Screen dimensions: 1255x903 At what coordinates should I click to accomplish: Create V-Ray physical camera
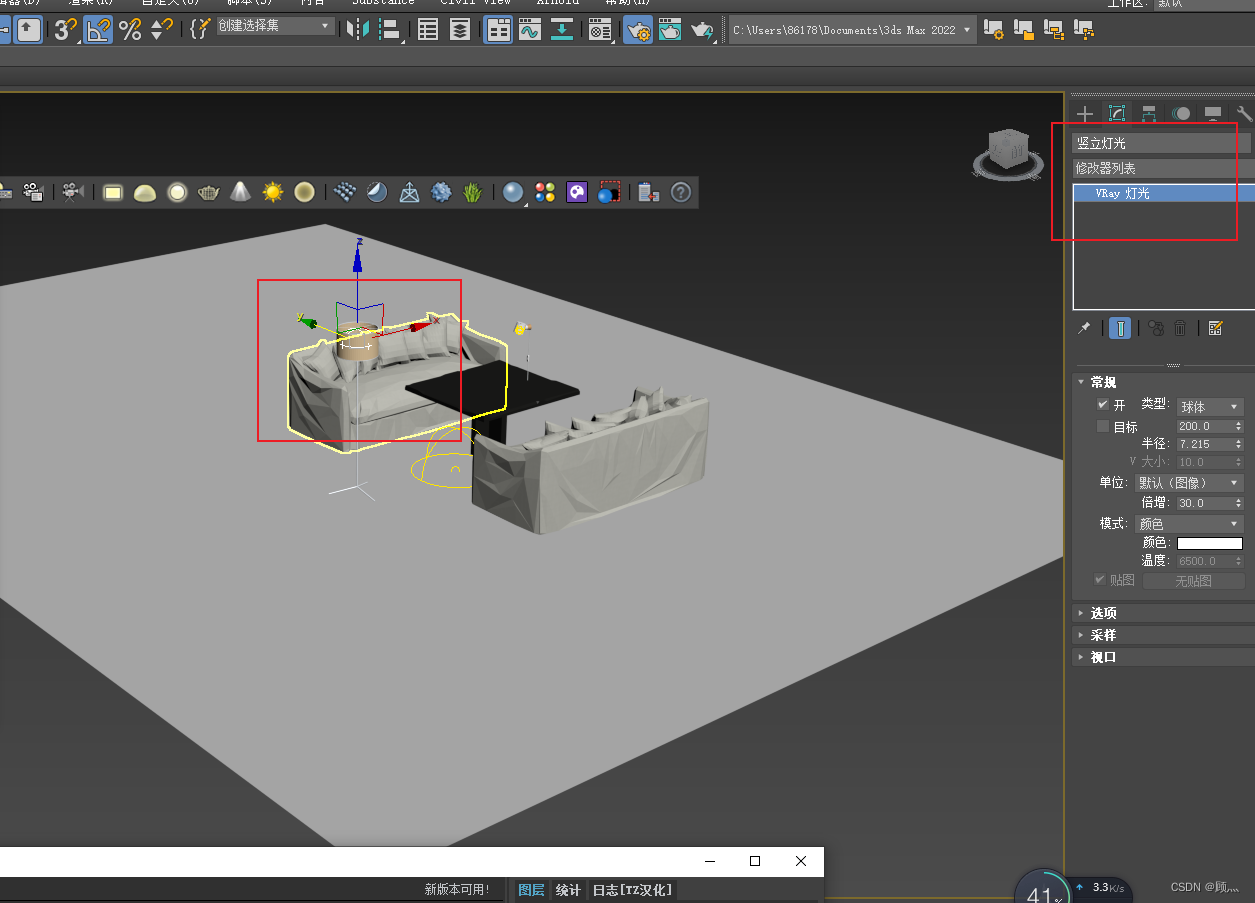72,192
